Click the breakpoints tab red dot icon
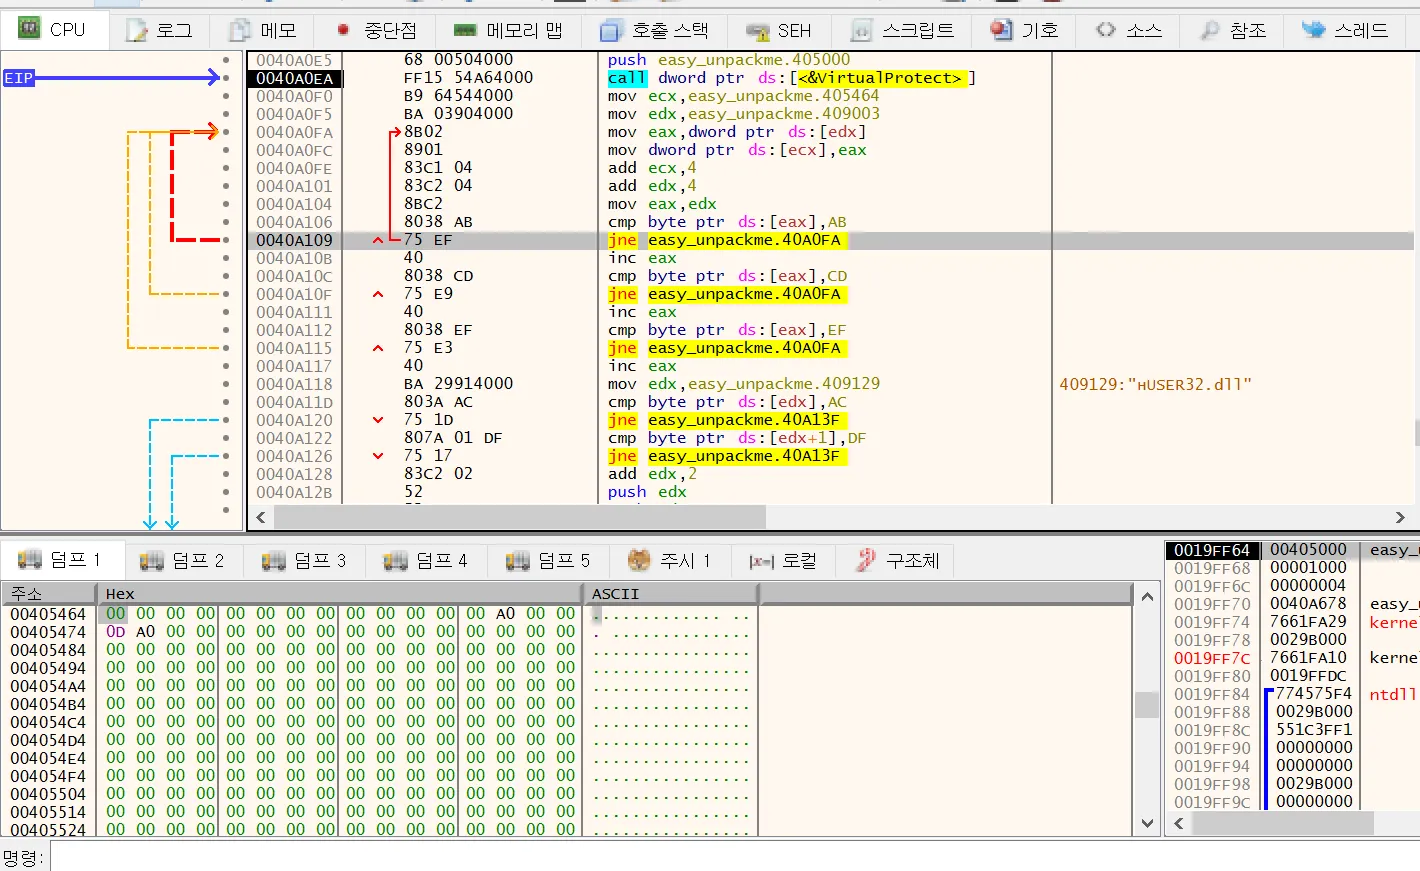This screenshot has height=871, width=1420. 343,30
